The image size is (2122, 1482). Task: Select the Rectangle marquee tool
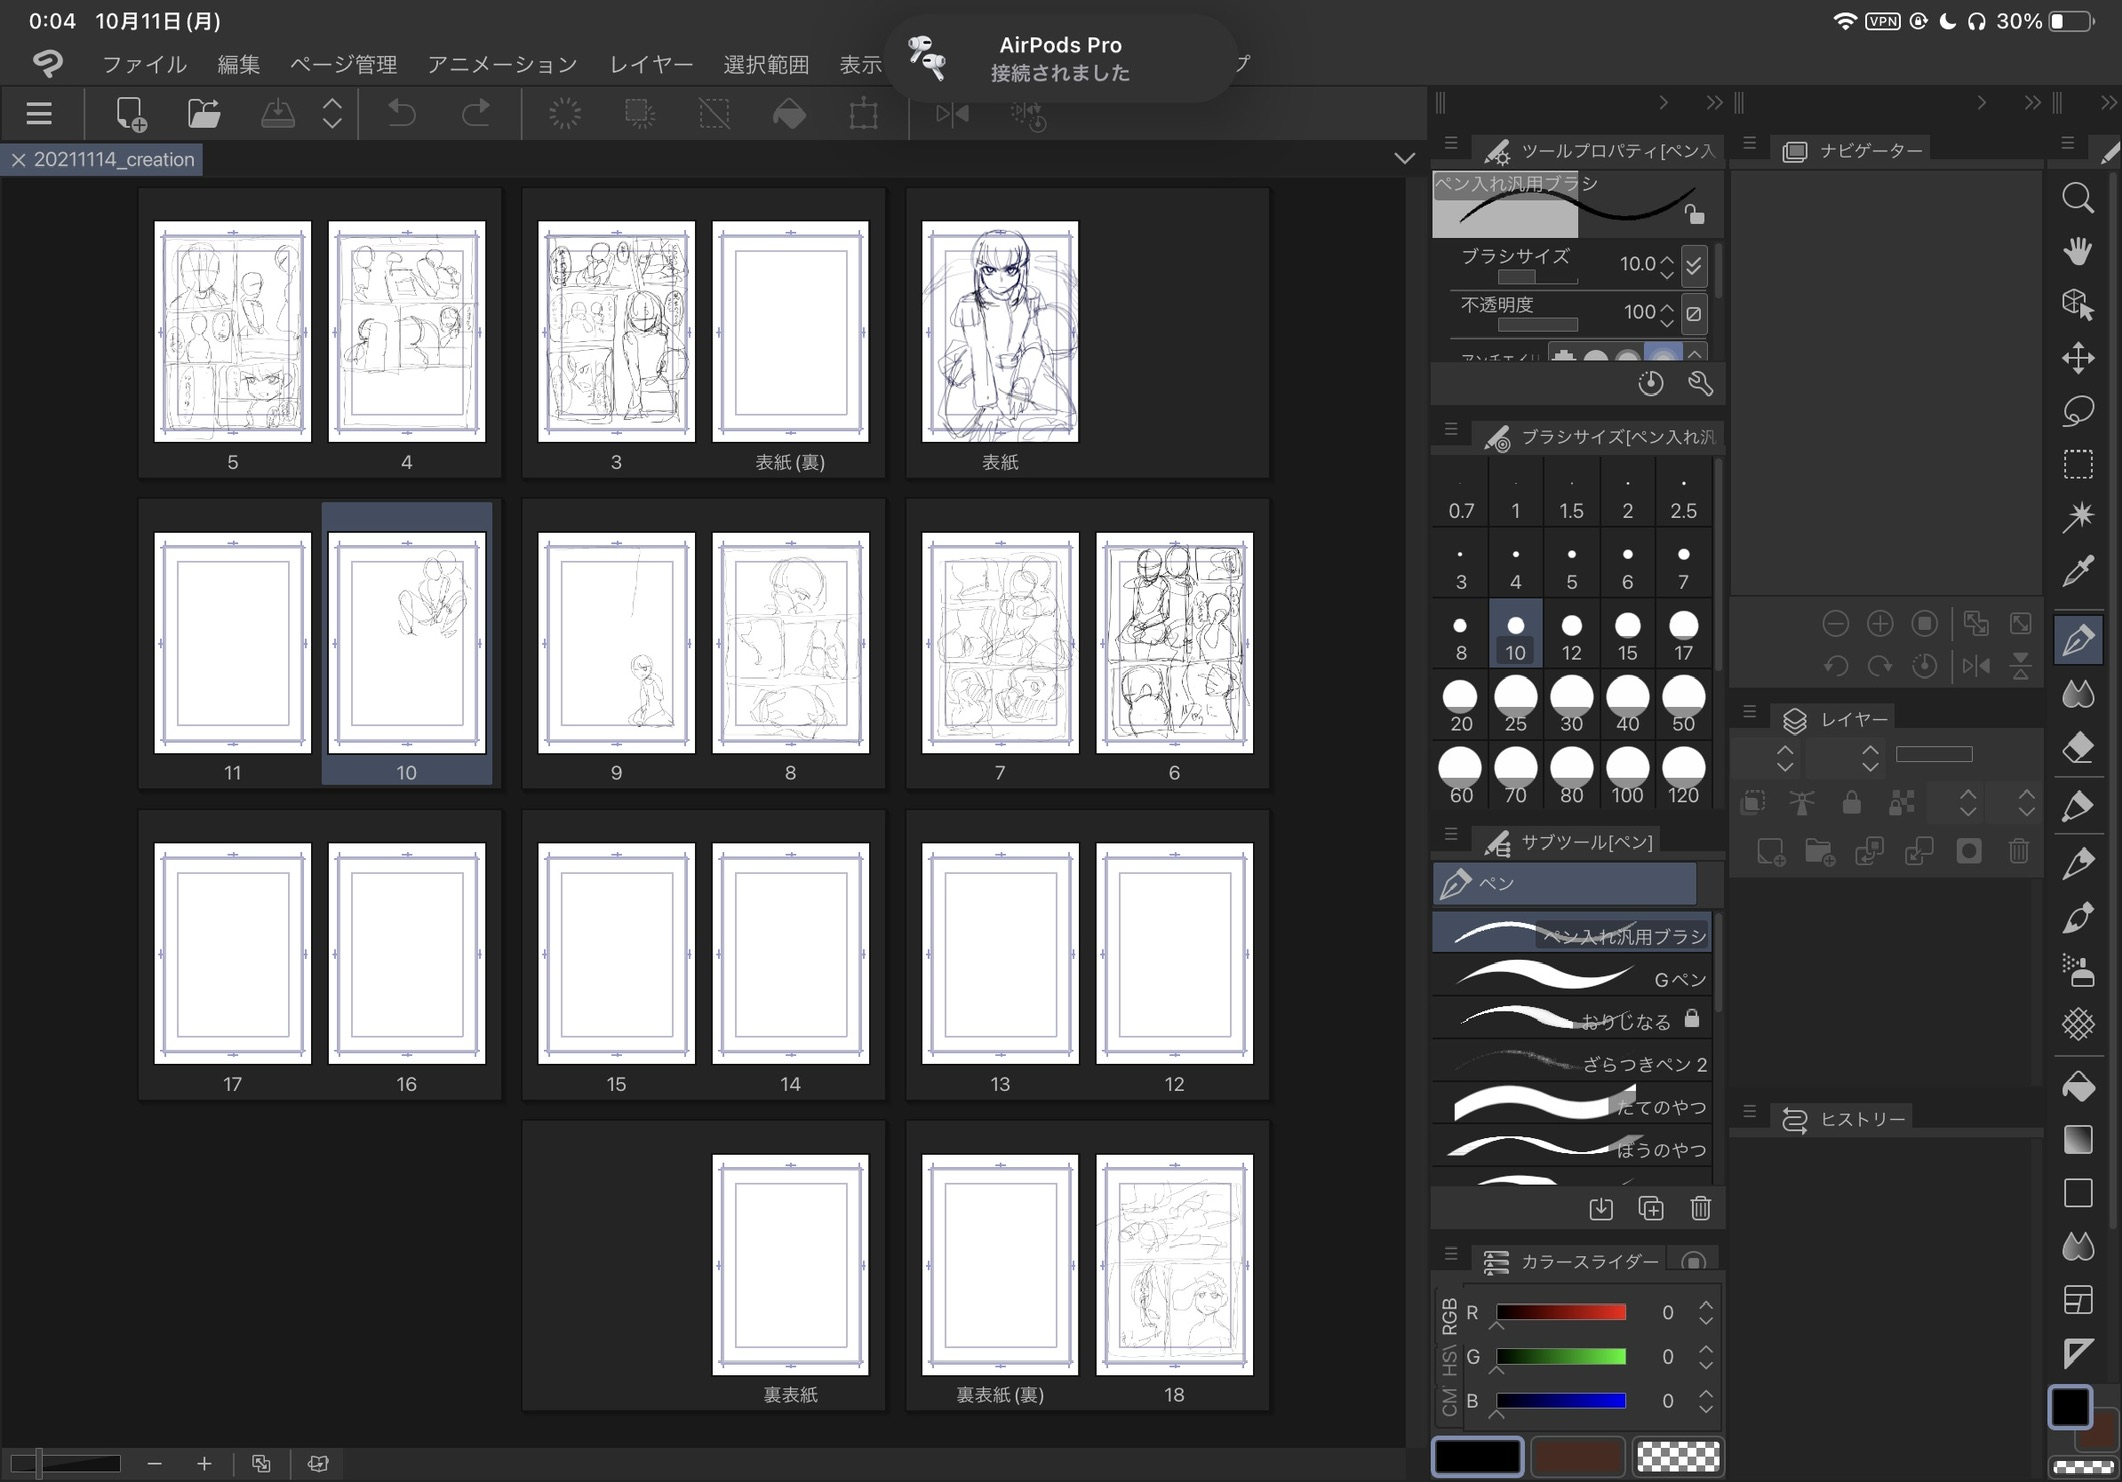point(2078,464)
